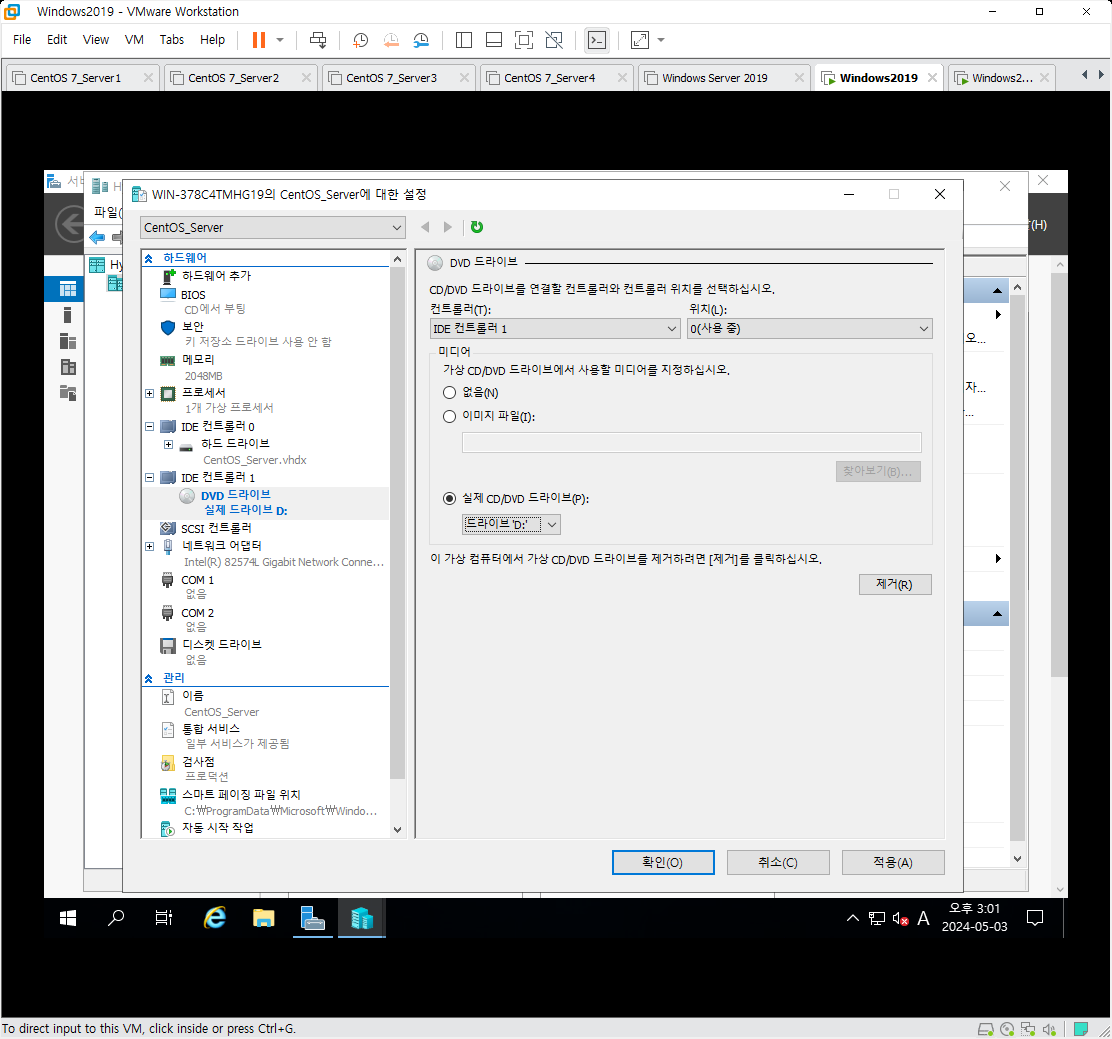Collapse the 하드웨어 section header
The height and width of the screenshot is (1039, 1112).
[149, 259]
